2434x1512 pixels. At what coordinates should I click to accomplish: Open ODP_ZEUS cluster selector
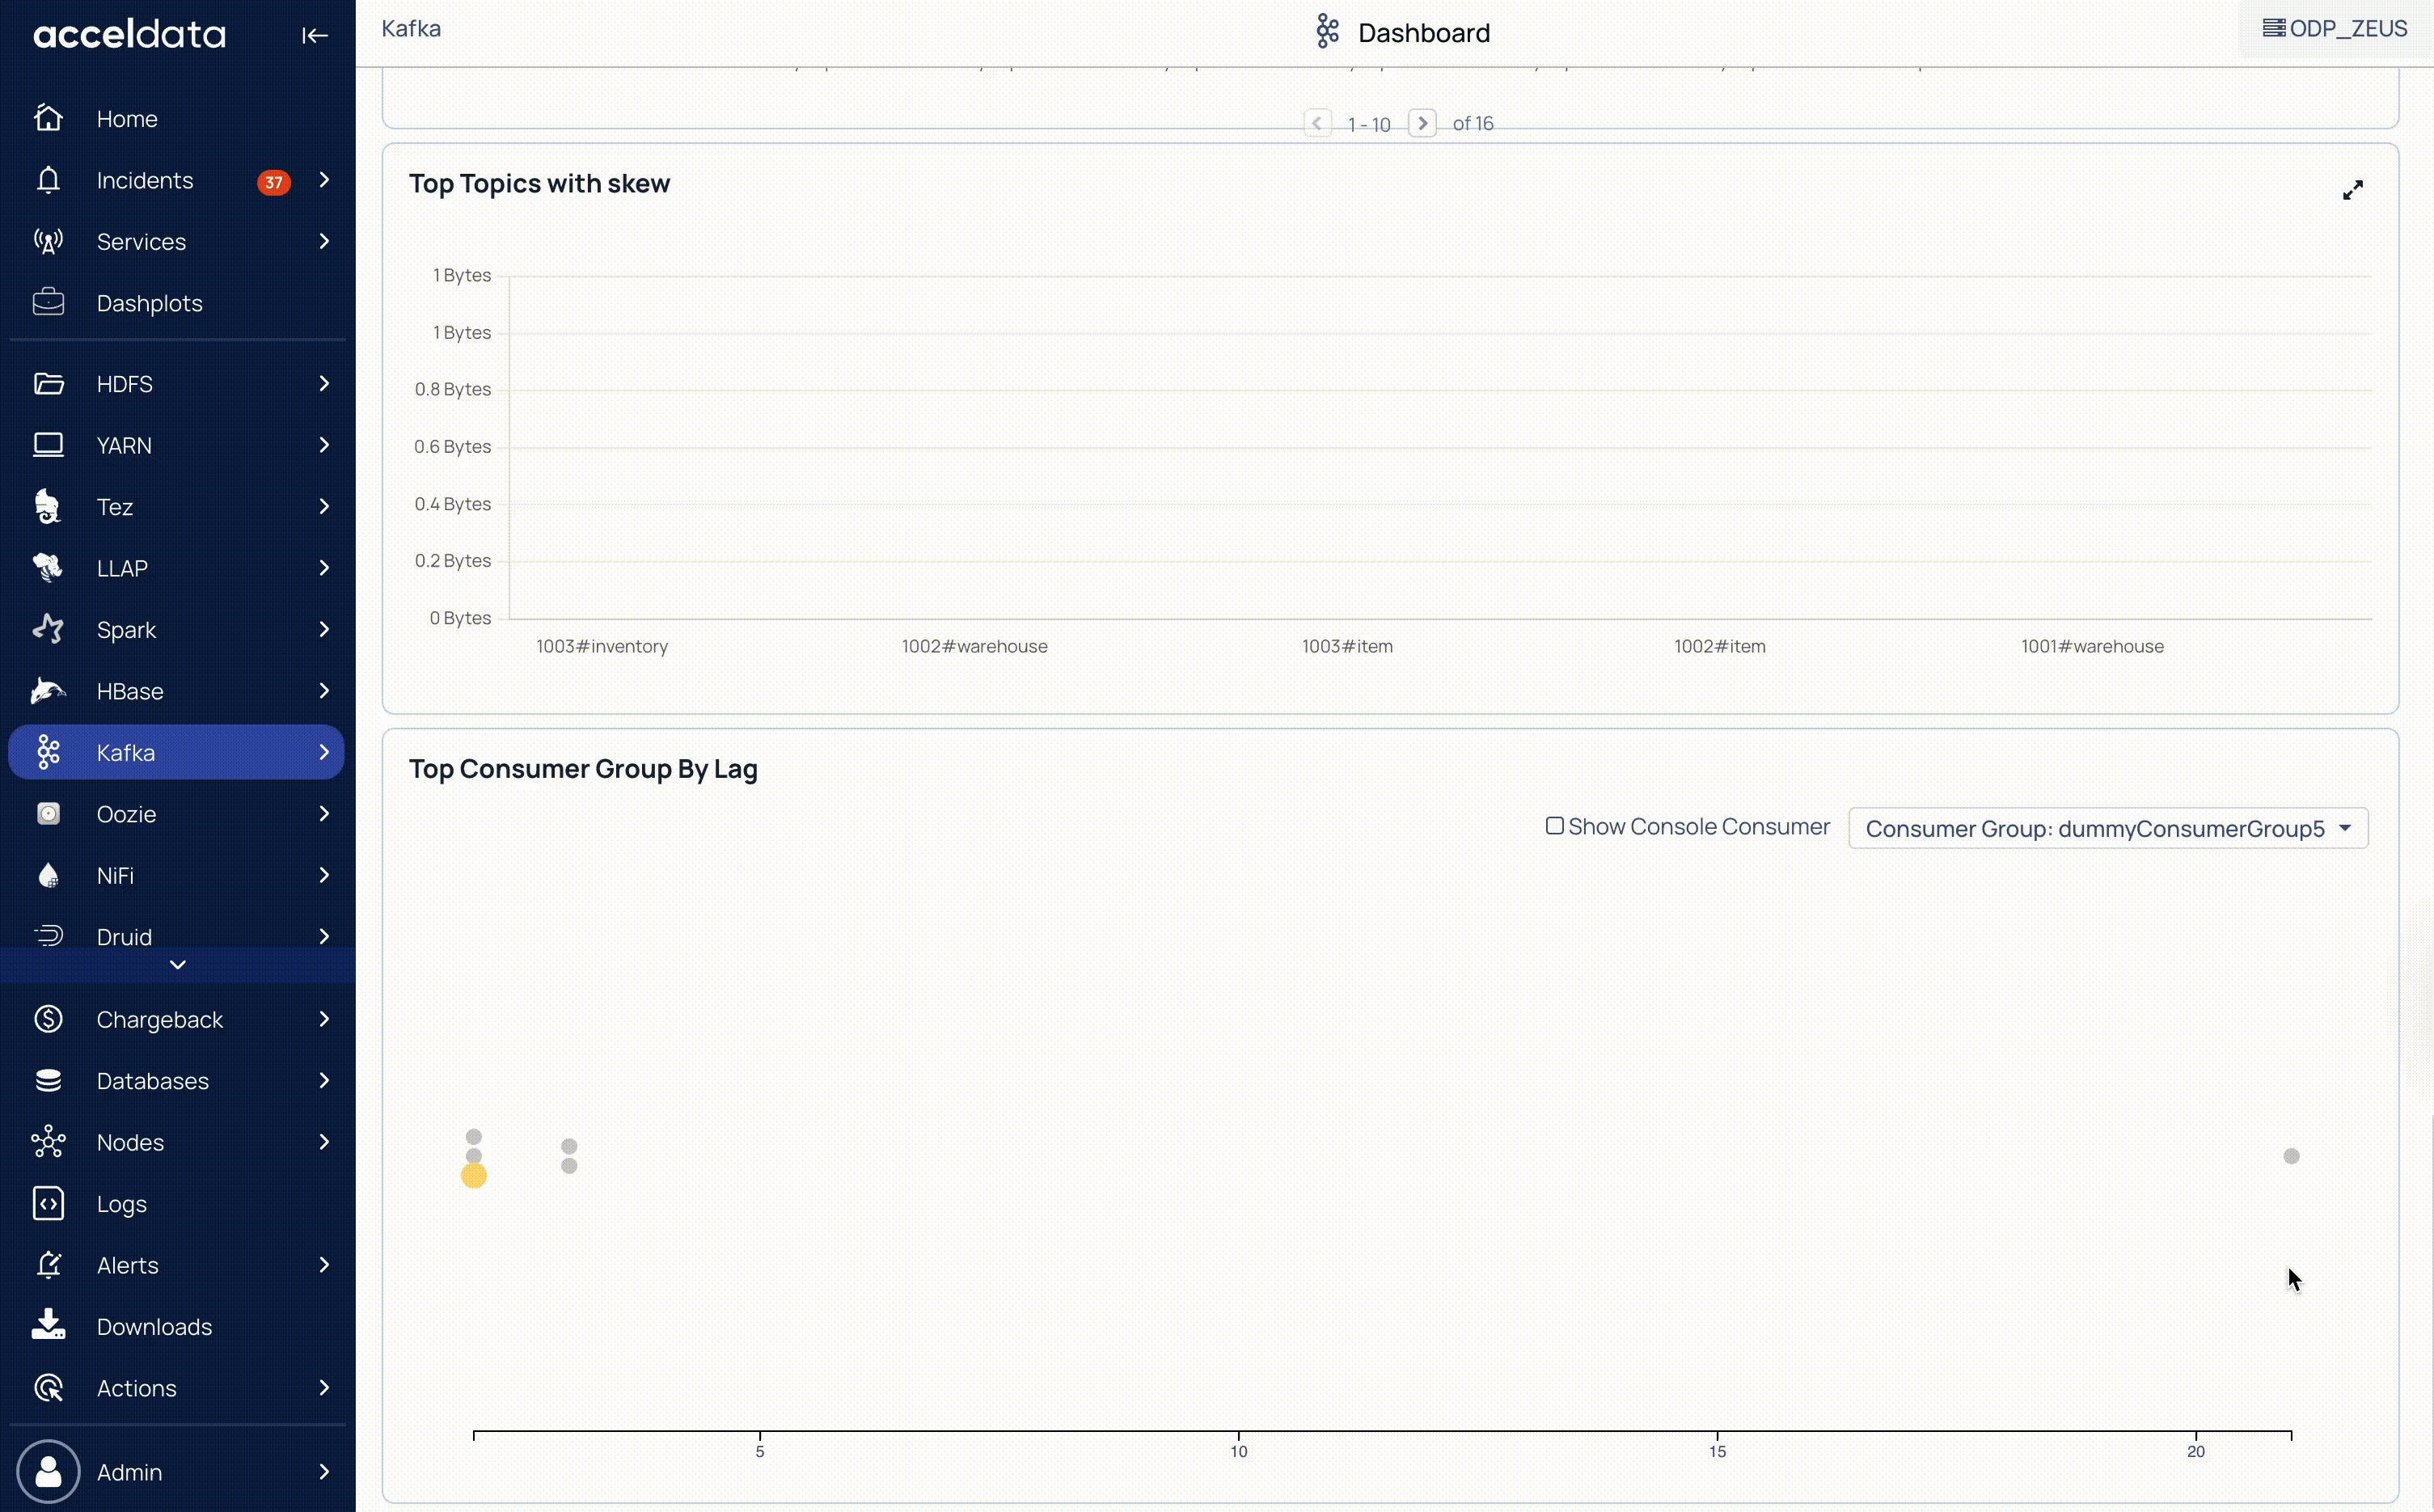coord(2334,28)
